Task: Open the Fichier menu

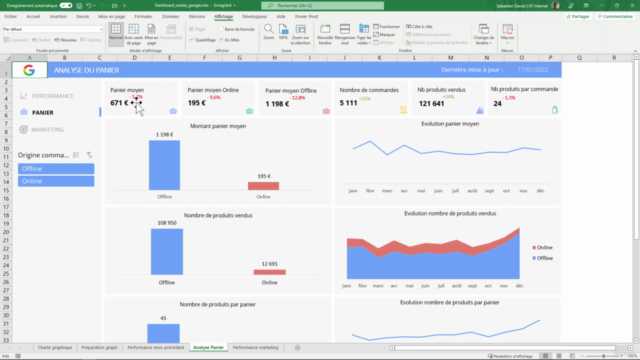Action: pyautogui.click(x=11, y=17)
